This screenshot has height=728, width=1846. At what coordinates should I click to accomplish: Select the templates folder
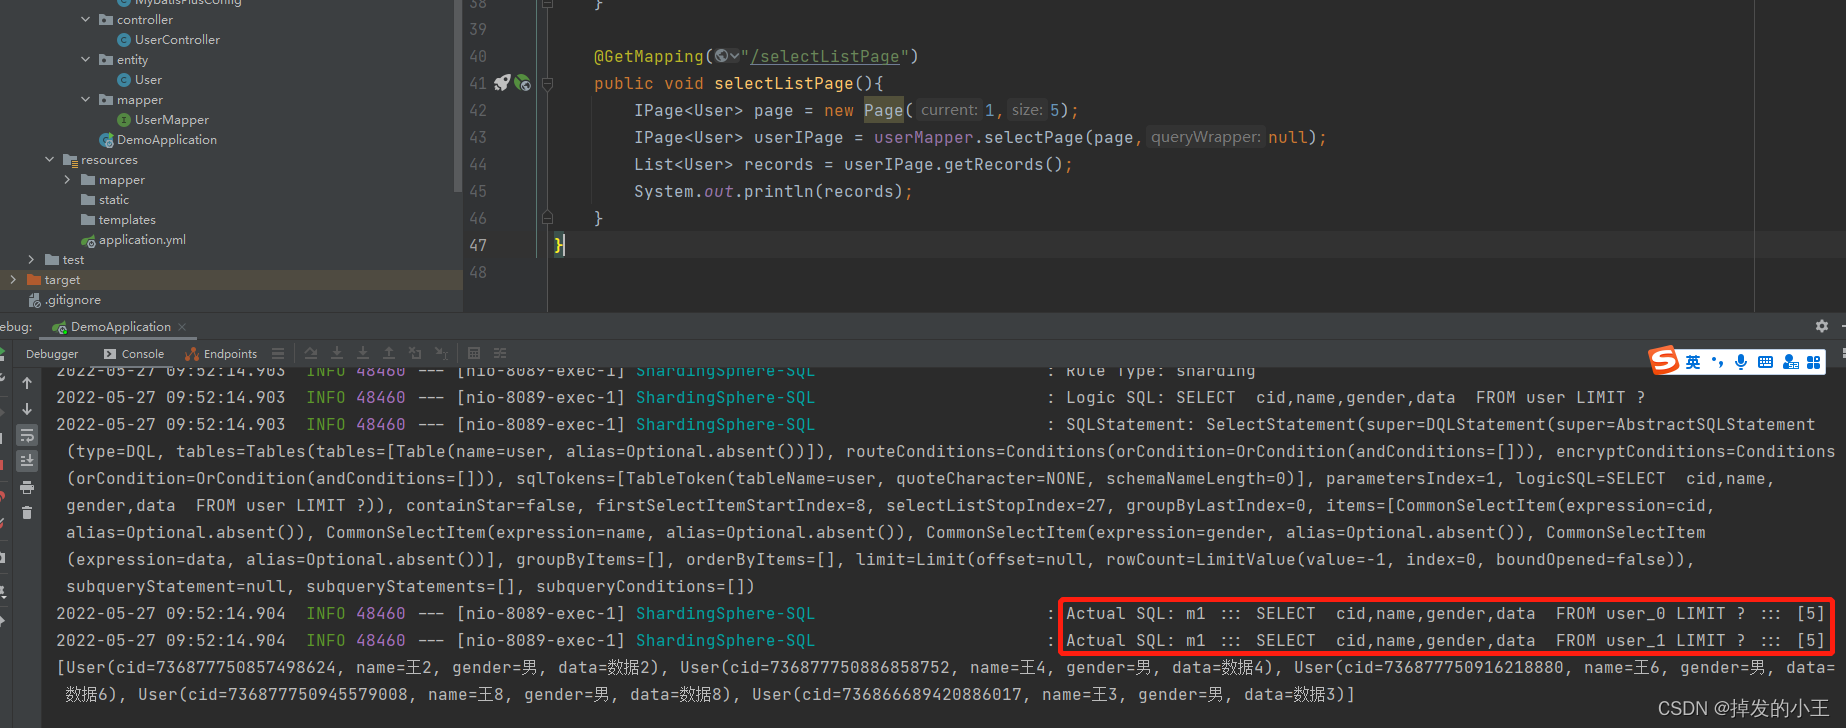click(x=118, y=219)
